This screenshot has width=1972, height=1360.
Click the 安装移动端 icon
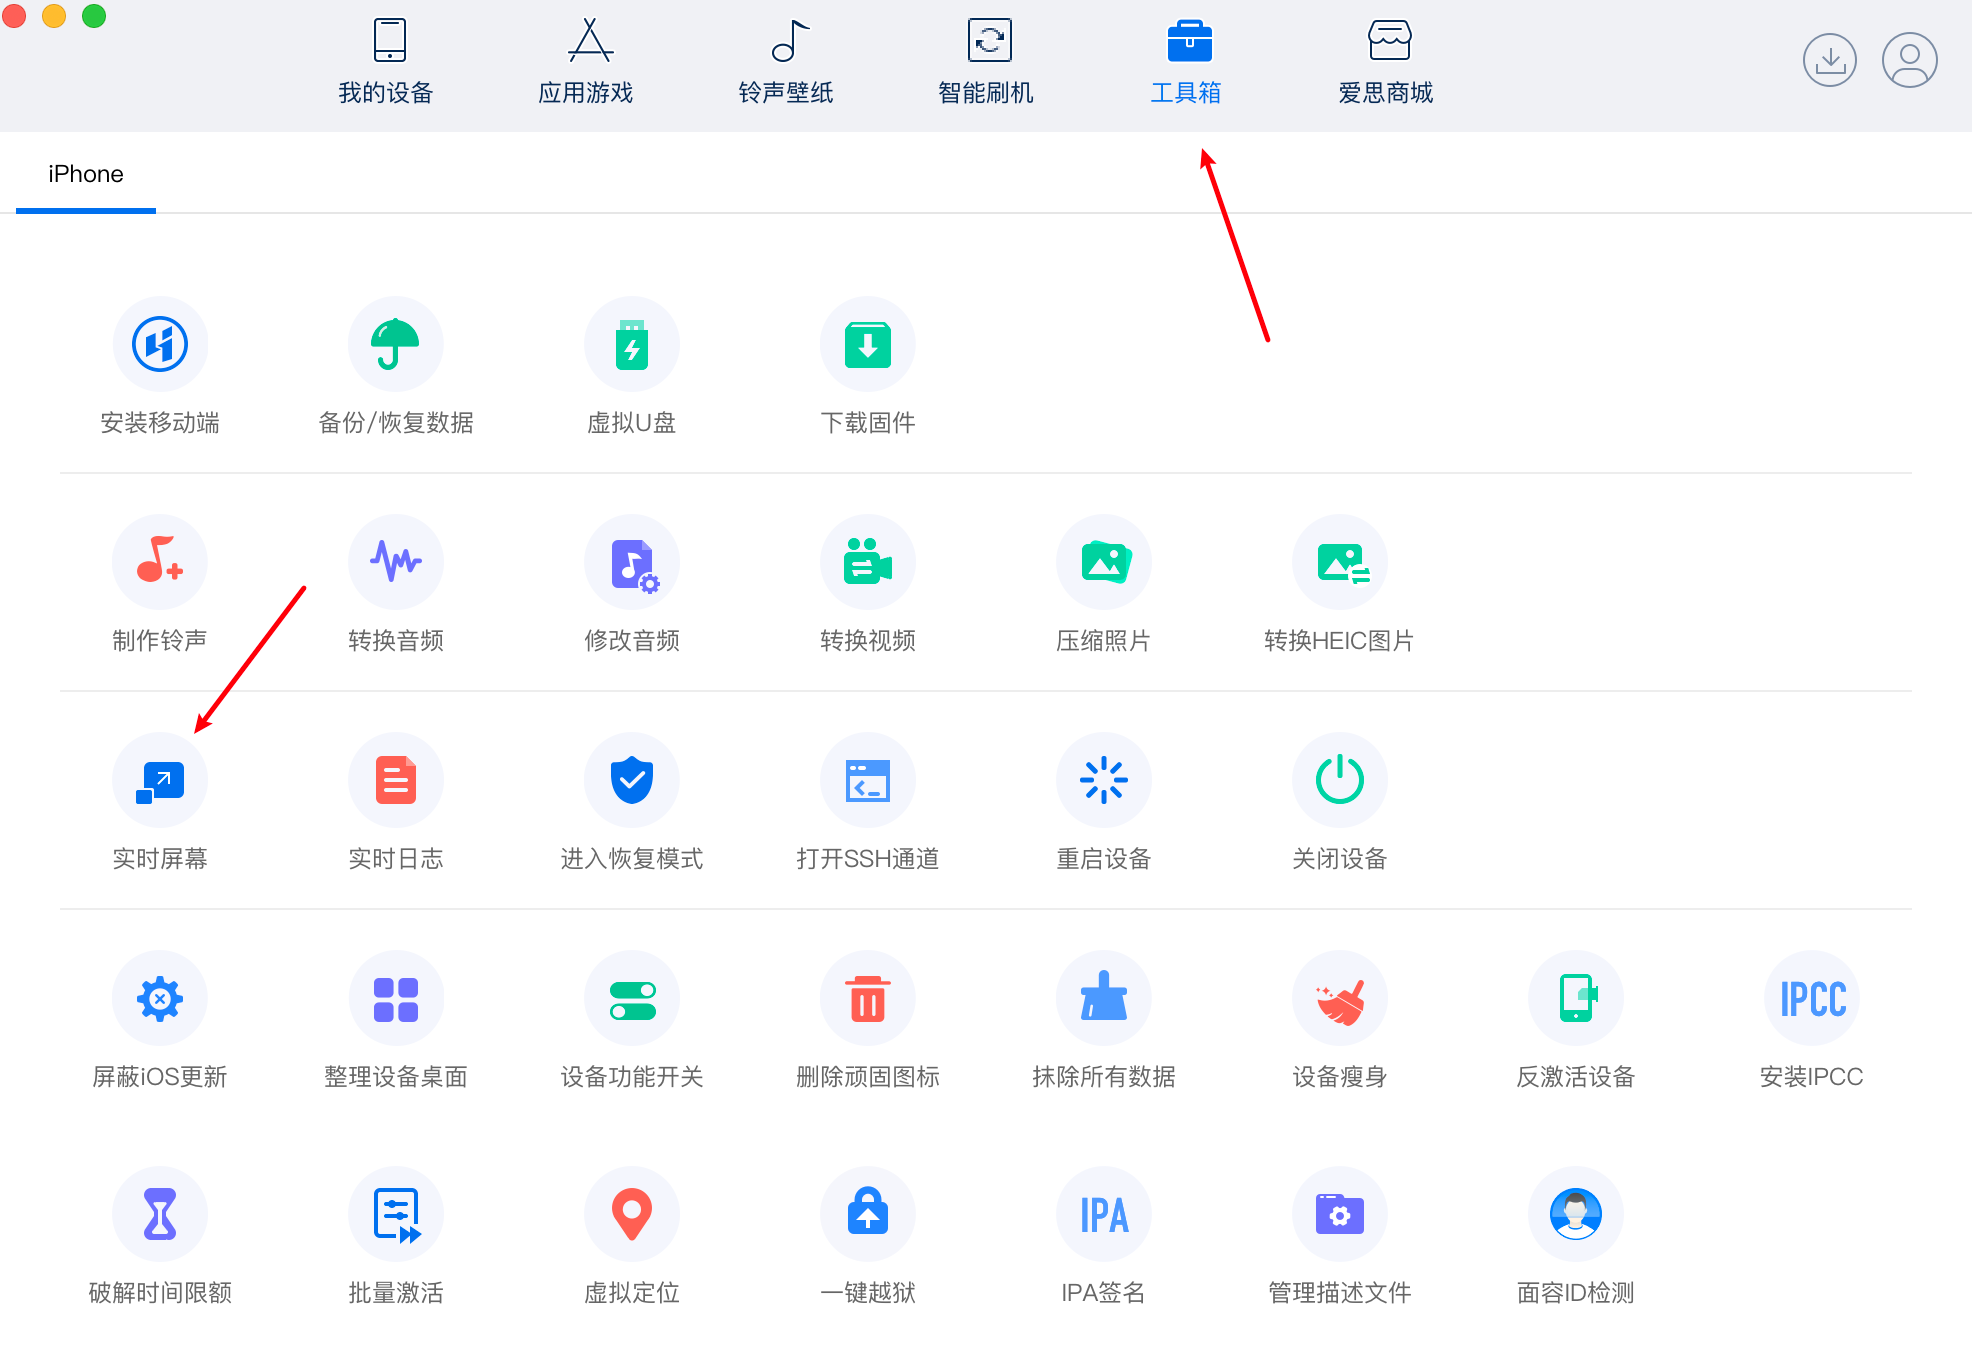click(x=160, y=344)
